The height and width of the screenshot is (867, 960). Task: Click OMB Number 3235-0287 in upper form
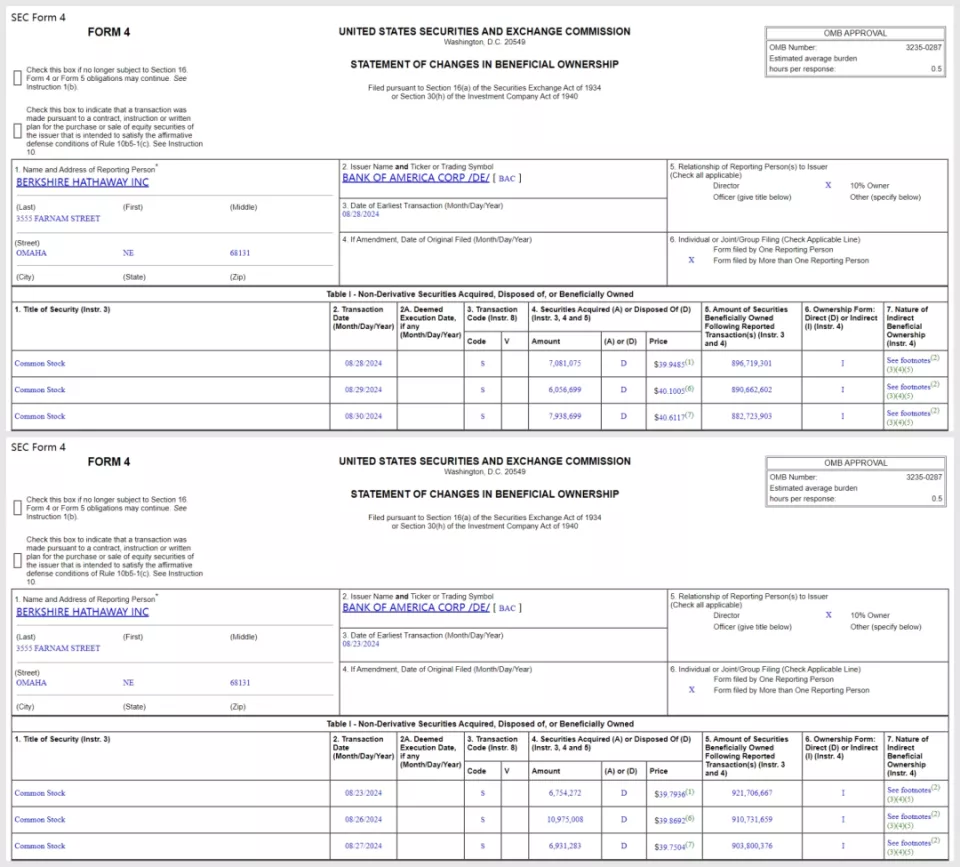pos(924,47)
